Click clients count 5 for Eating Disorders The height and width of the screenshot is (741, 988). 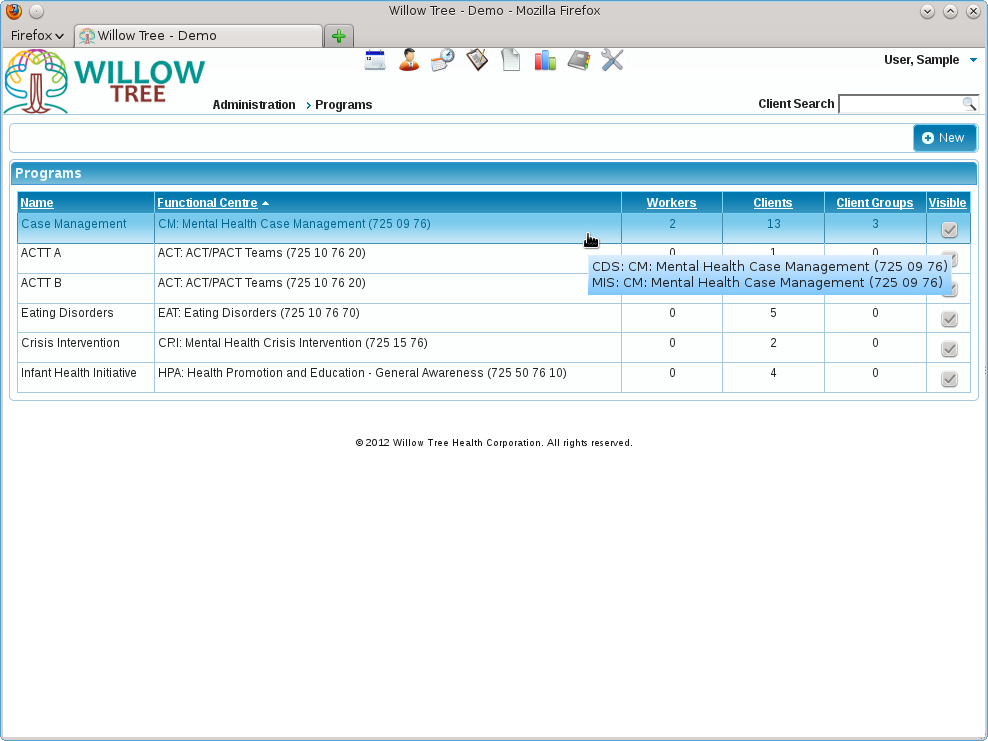(x=773, y=313)
